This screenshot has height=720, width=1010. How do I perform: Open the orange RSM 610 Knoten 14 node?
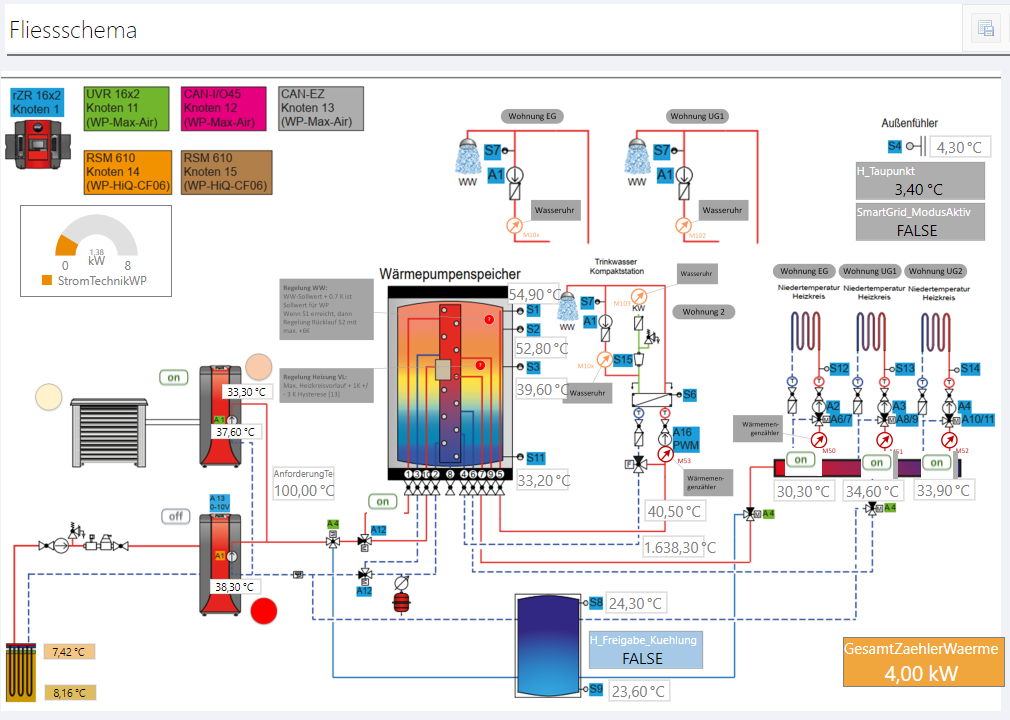pos(126,172)
